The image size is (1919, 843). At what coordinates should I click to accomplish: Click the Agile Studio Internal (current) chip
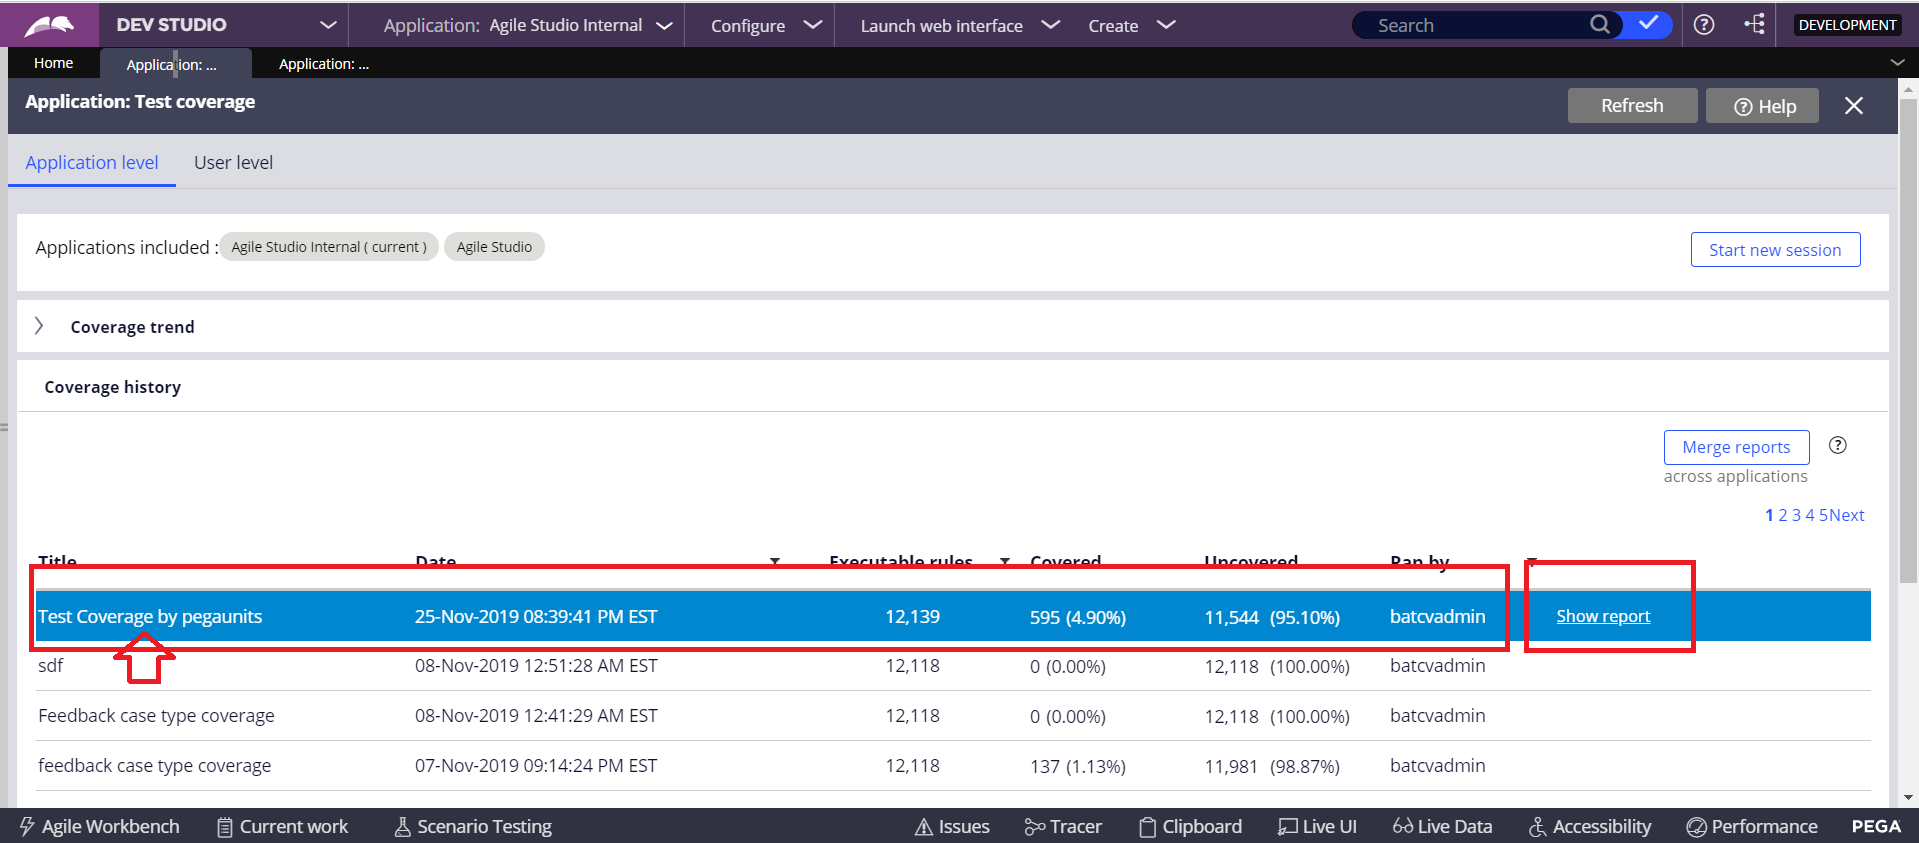point(329,247)
